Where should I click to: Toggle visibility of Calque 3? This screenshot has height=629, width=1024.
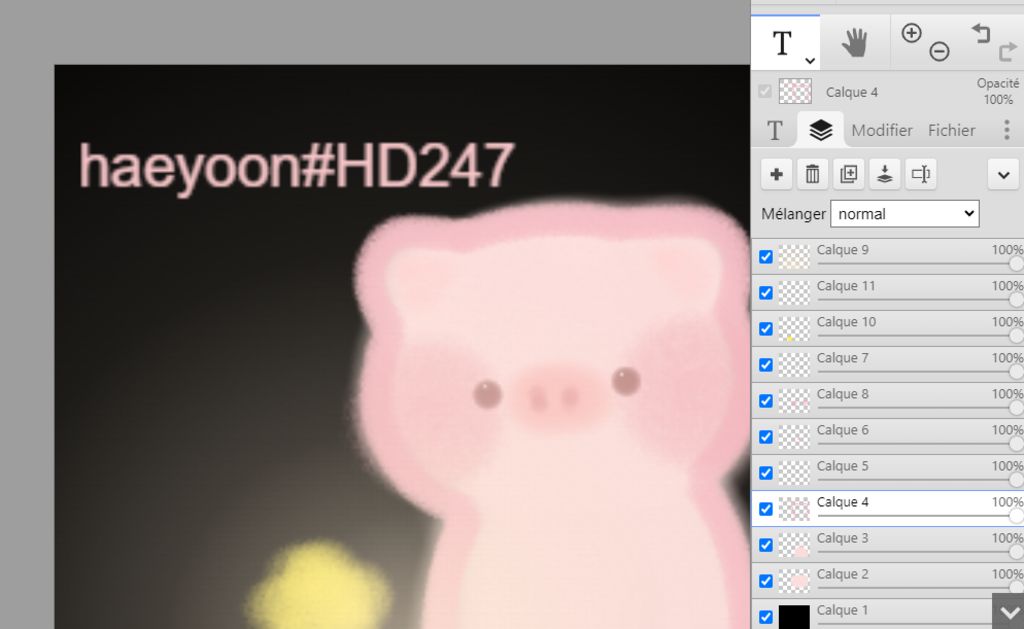point(766,545)
